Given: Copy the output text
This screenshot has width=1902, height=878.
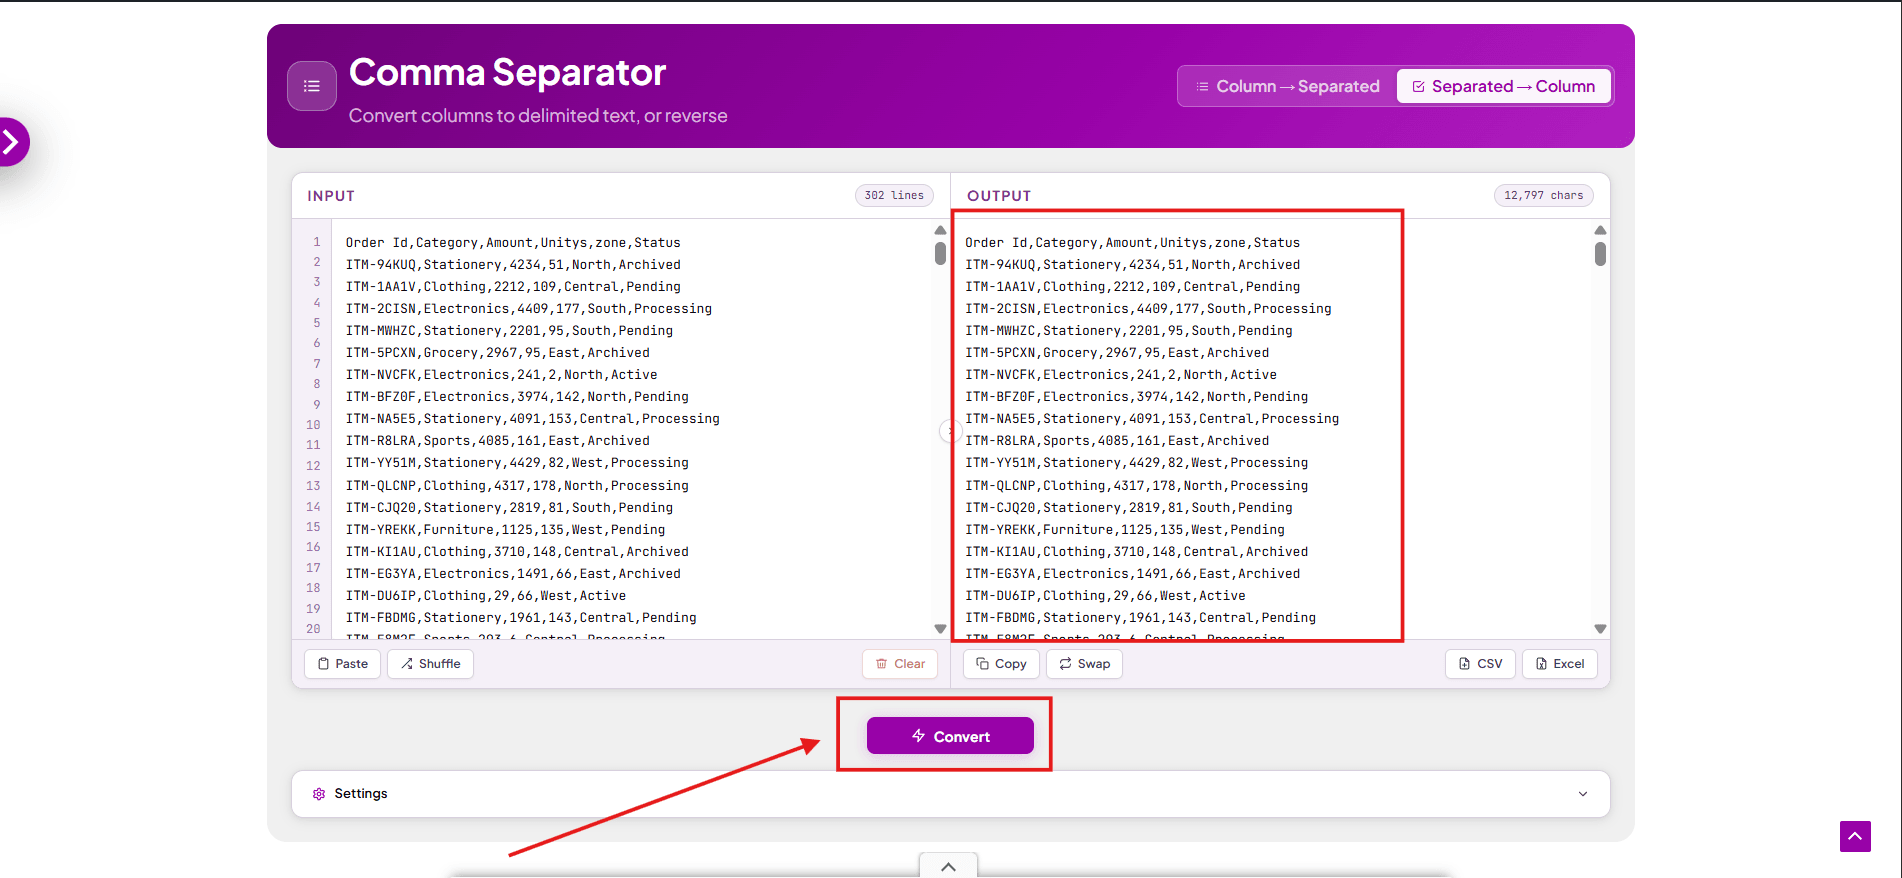Looking at the screenshot, I should pyautogui.click(x=1001, y=664).
